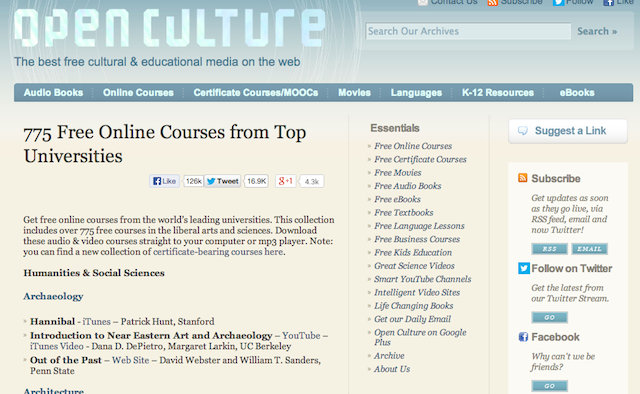Image resolution: width=640 pixels, height=394 pixels.
Task: Click the Suggest a Link button
Action: [x=568, y=131]
